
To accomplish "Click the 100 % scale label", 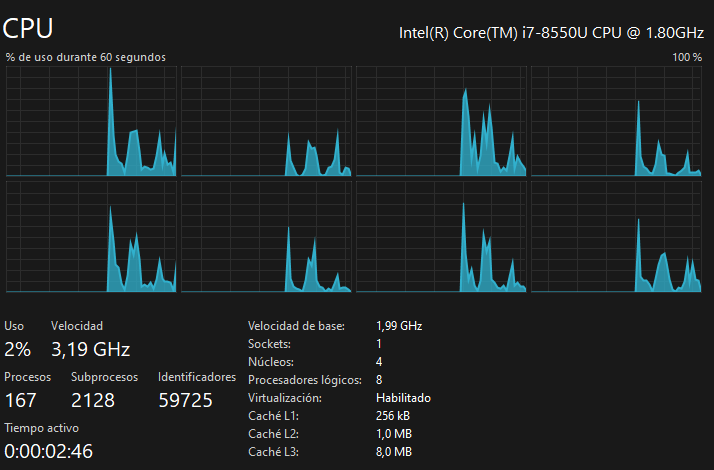I will tap(687, 57).
